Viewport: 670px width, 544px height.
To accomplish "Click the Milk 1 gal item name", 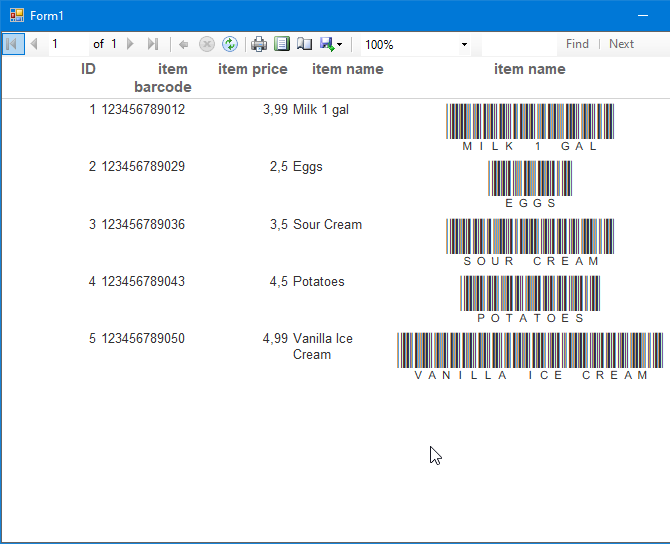I will (321, 110).
